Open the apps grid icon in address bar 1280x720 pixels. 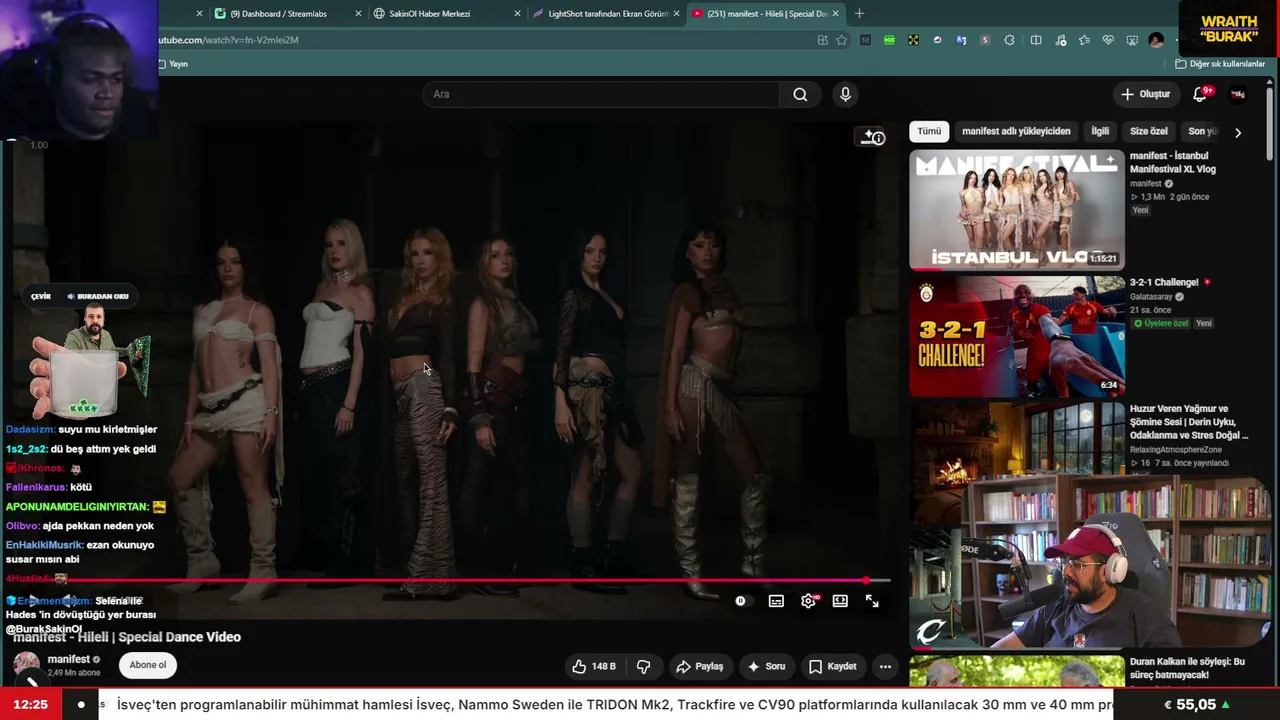pyautogui.click(x=822, y=40)
